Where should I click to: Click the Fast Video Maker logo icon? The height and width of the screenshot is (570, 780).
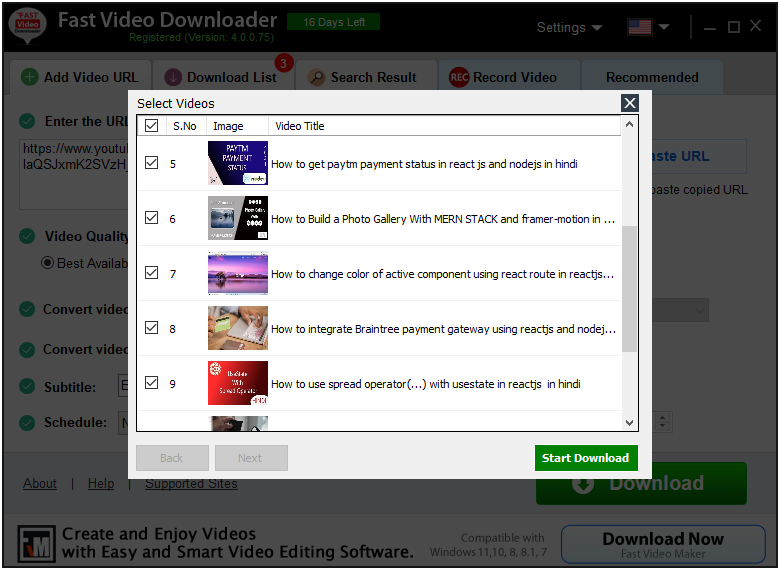pyautogui.click(x=36, y=543)
